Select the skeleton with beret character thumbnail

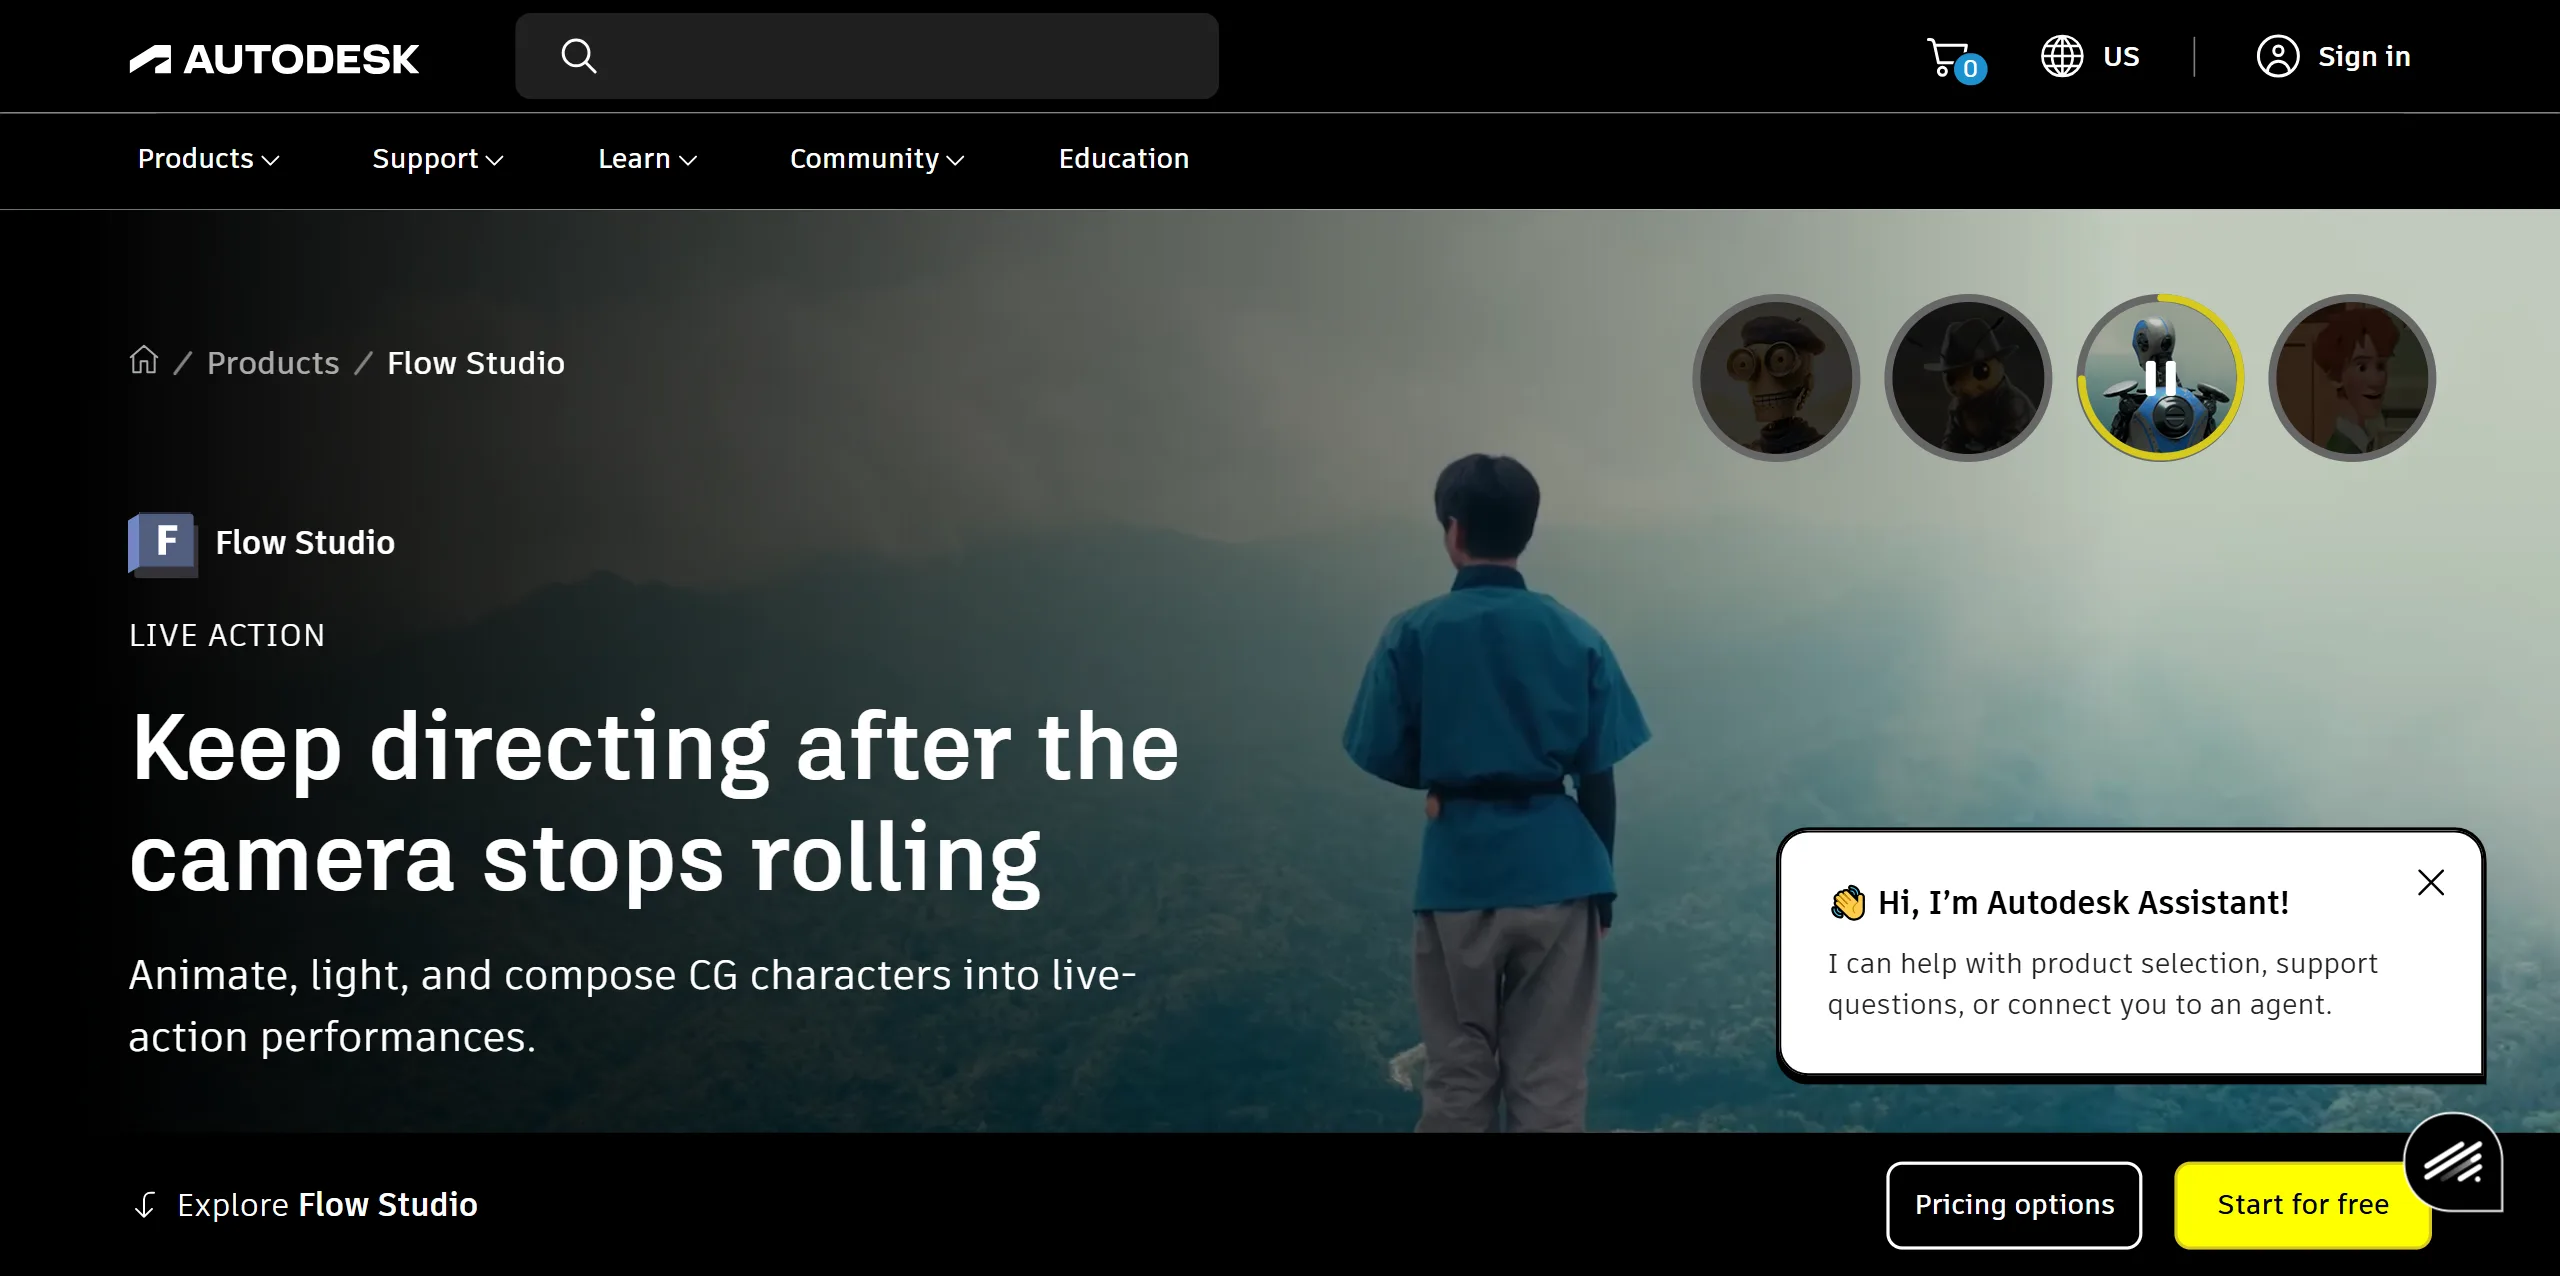(x=1776, y=378)
